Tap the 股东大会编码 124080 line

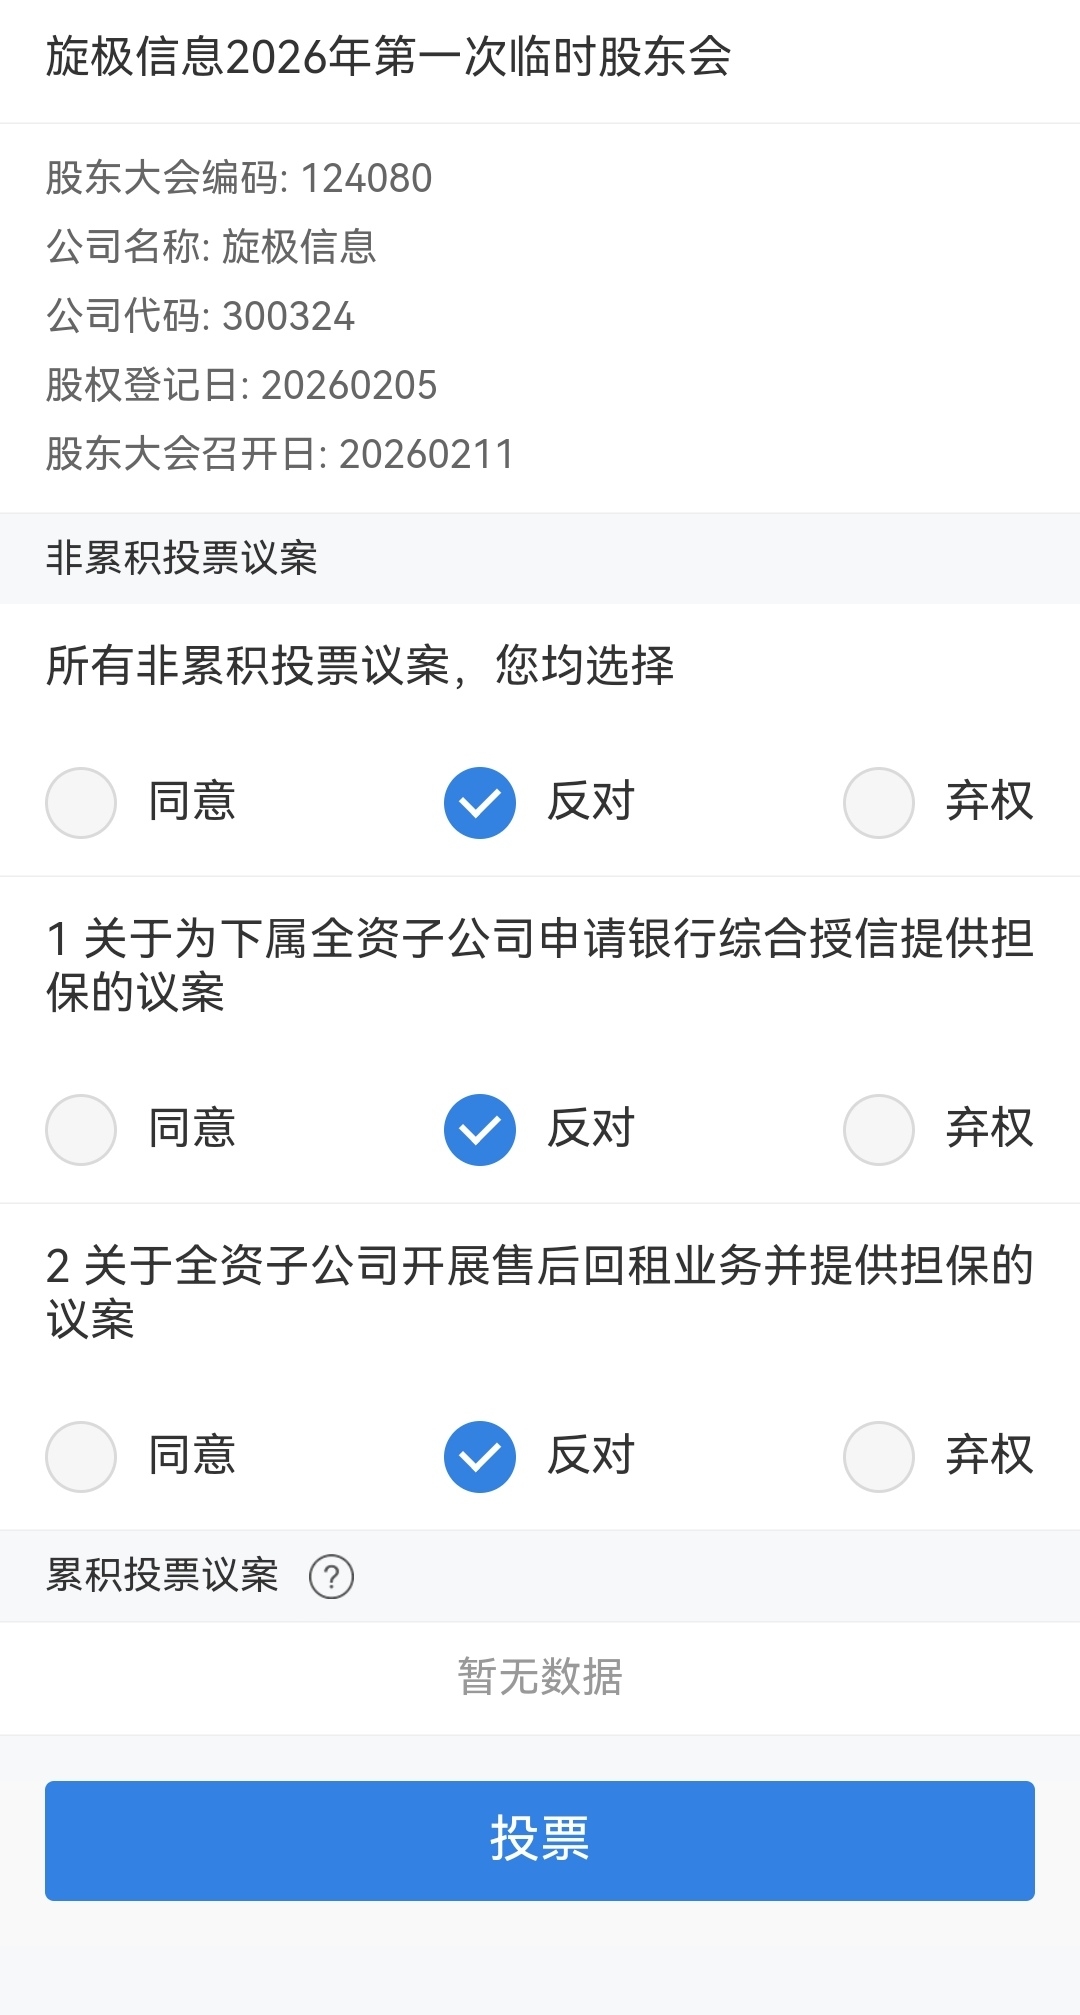[x=239, y=178]
